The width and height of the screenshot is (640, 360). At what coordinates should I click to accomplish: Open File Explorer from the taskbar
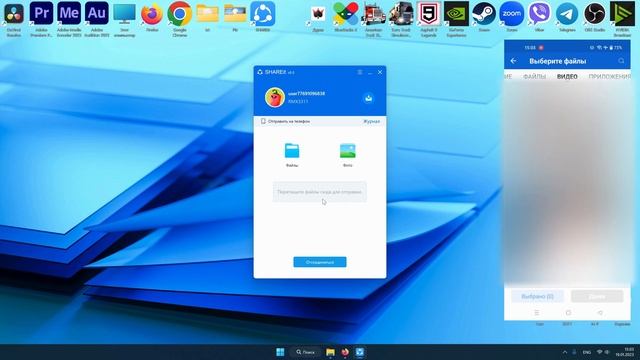point(330,352)
